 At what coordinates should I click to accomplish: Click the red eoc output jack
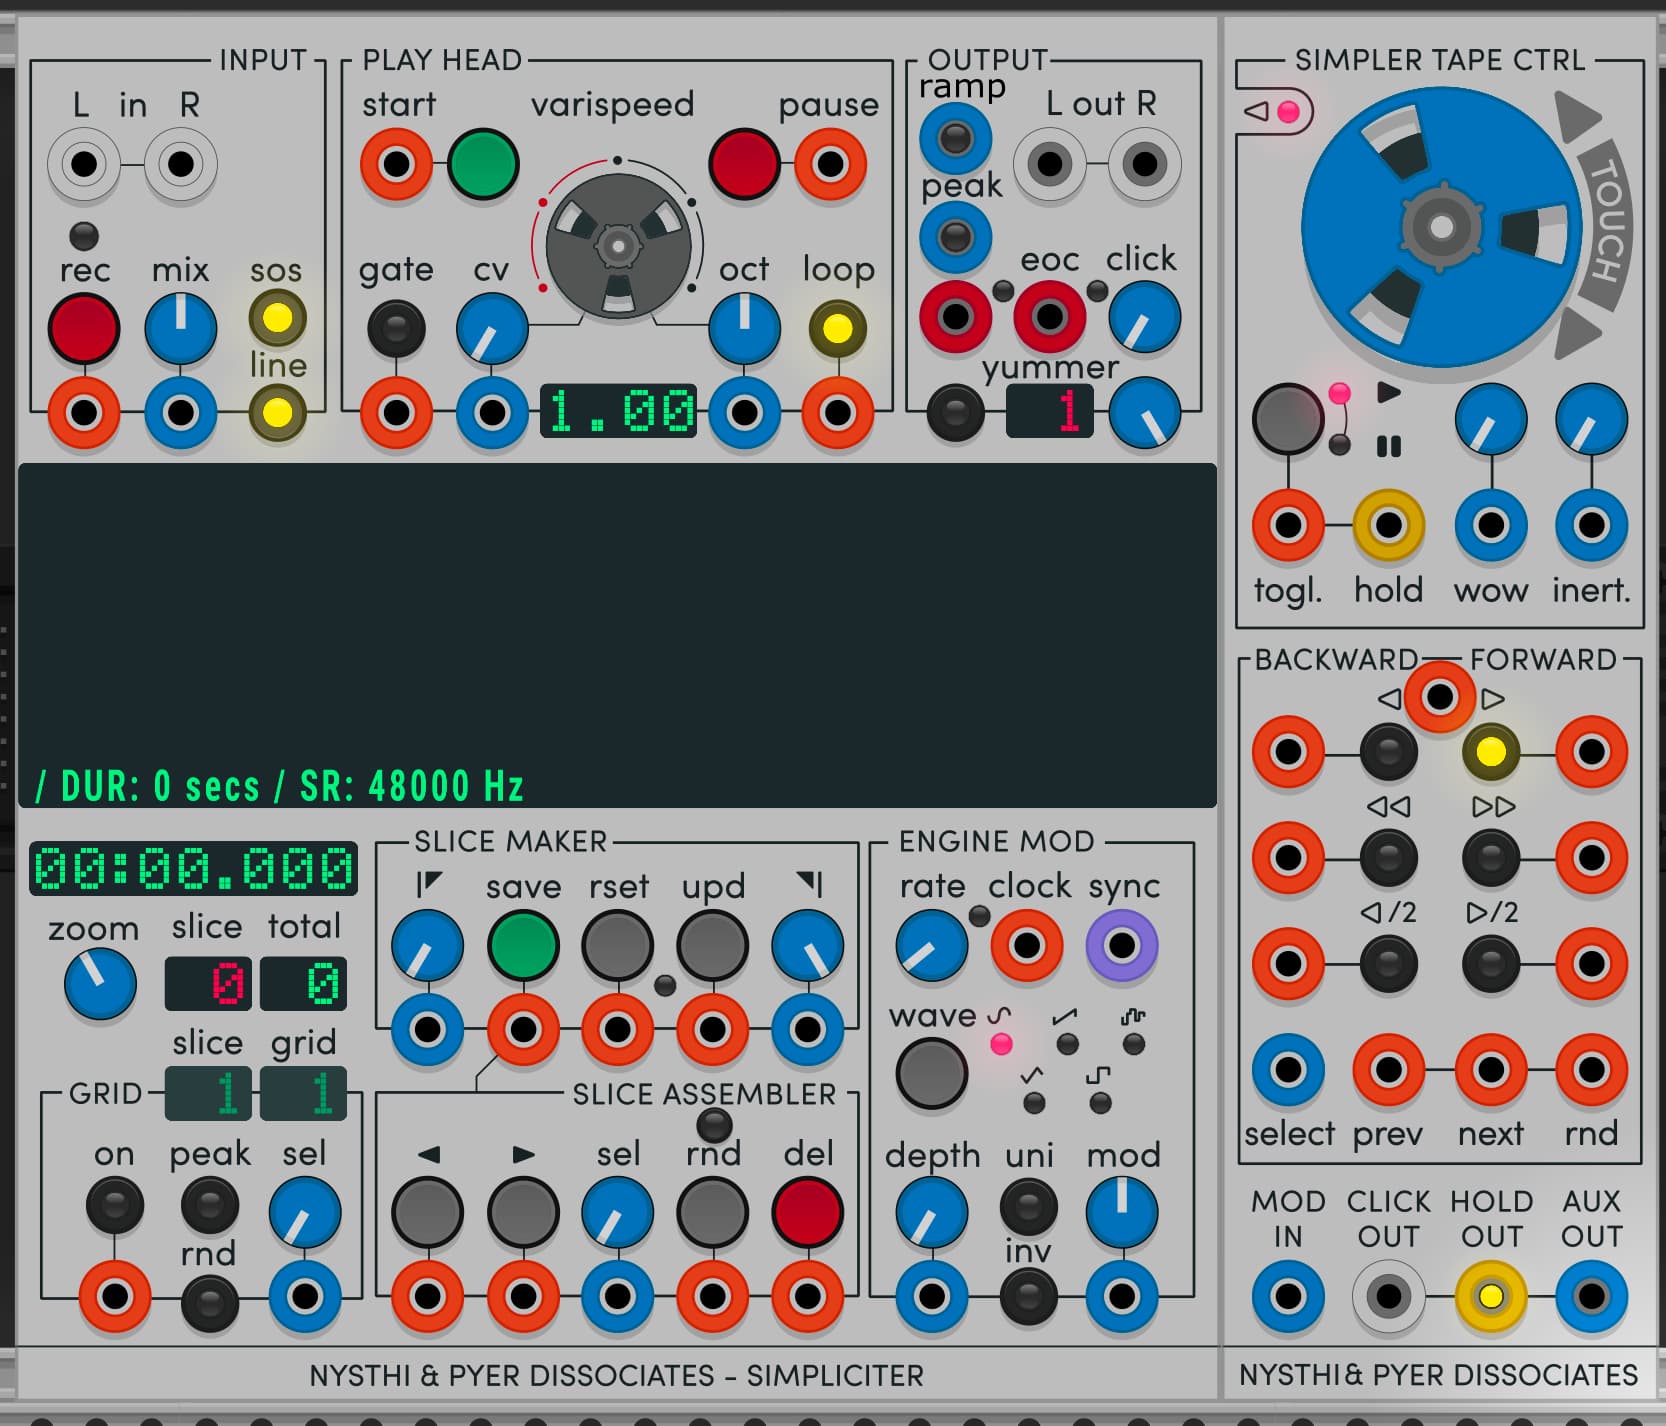[x=1050, y=317]
